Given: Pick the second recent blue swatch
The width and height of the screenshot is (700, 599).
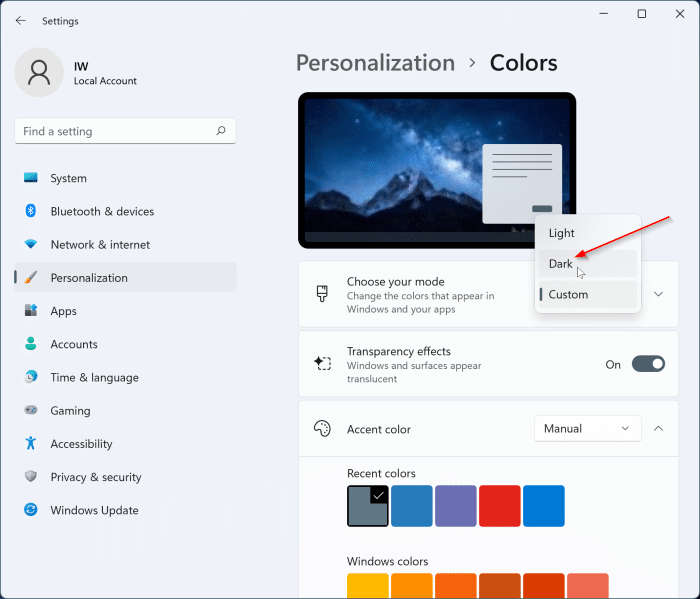Looking at the screenshot, I should [412, 506].
